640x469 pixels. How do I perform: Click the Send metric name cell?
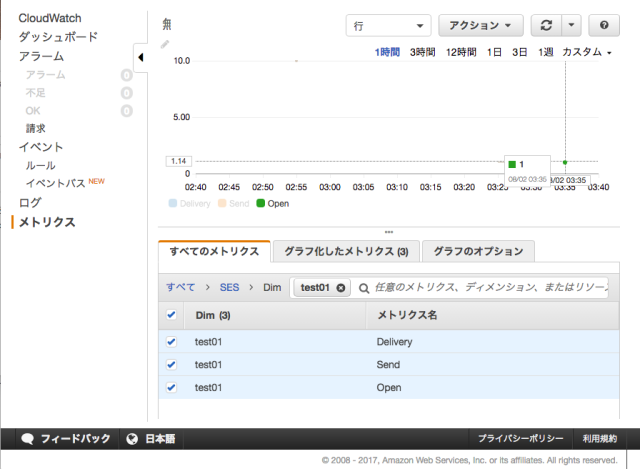[x=388, y=365]
